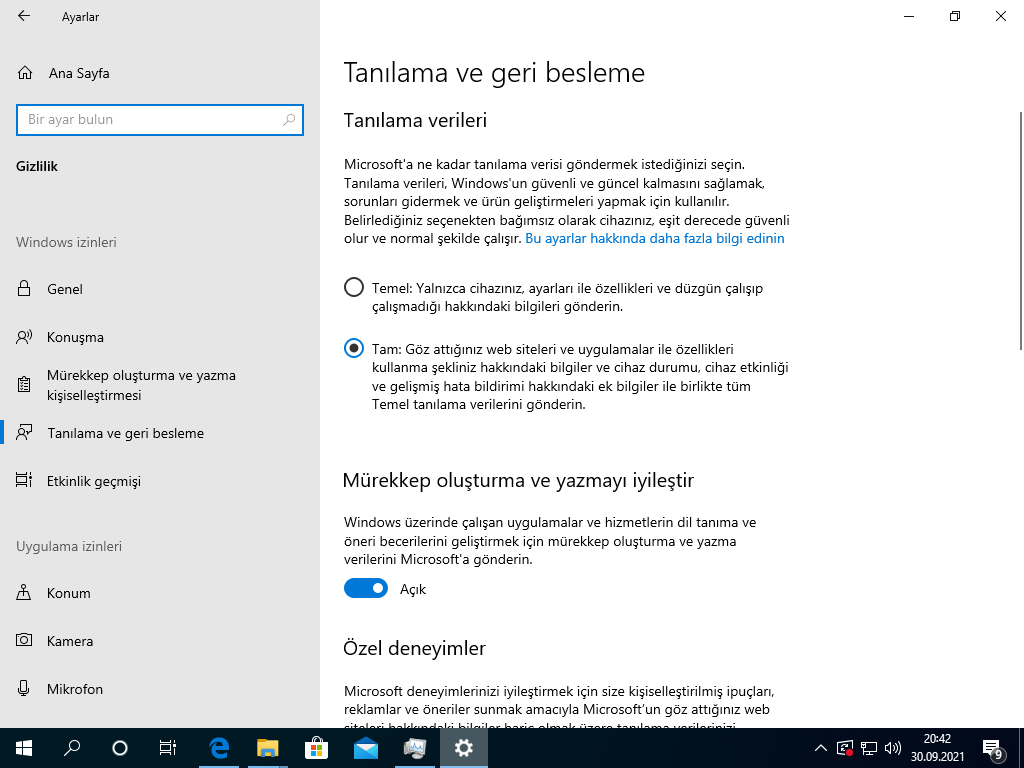This screenshot has width=1024, height=768.
Task: Click the 'Özel deneyimler' heading
Action: (414, 648)
